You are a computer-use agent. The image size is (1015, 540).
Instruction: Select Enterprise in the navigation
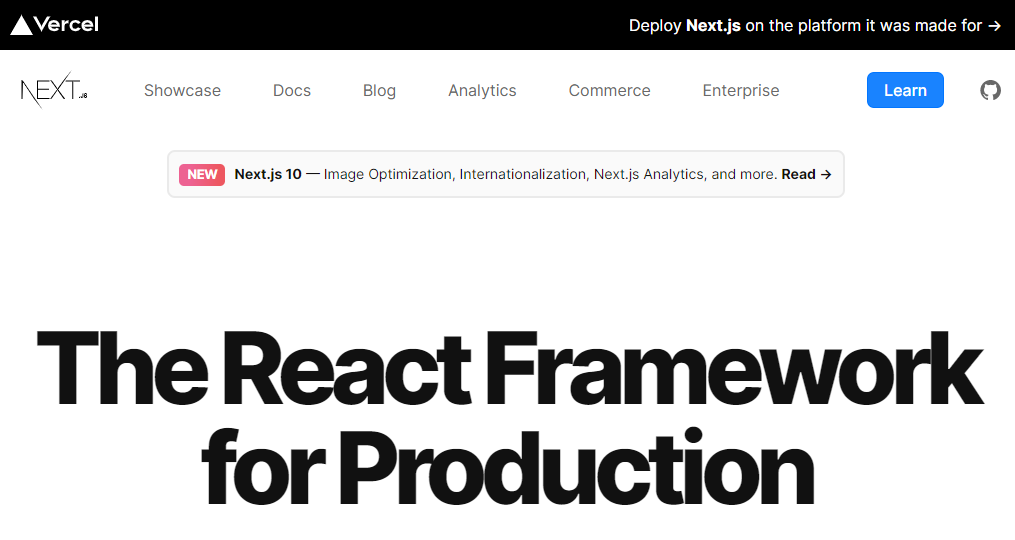coord(741,90)
